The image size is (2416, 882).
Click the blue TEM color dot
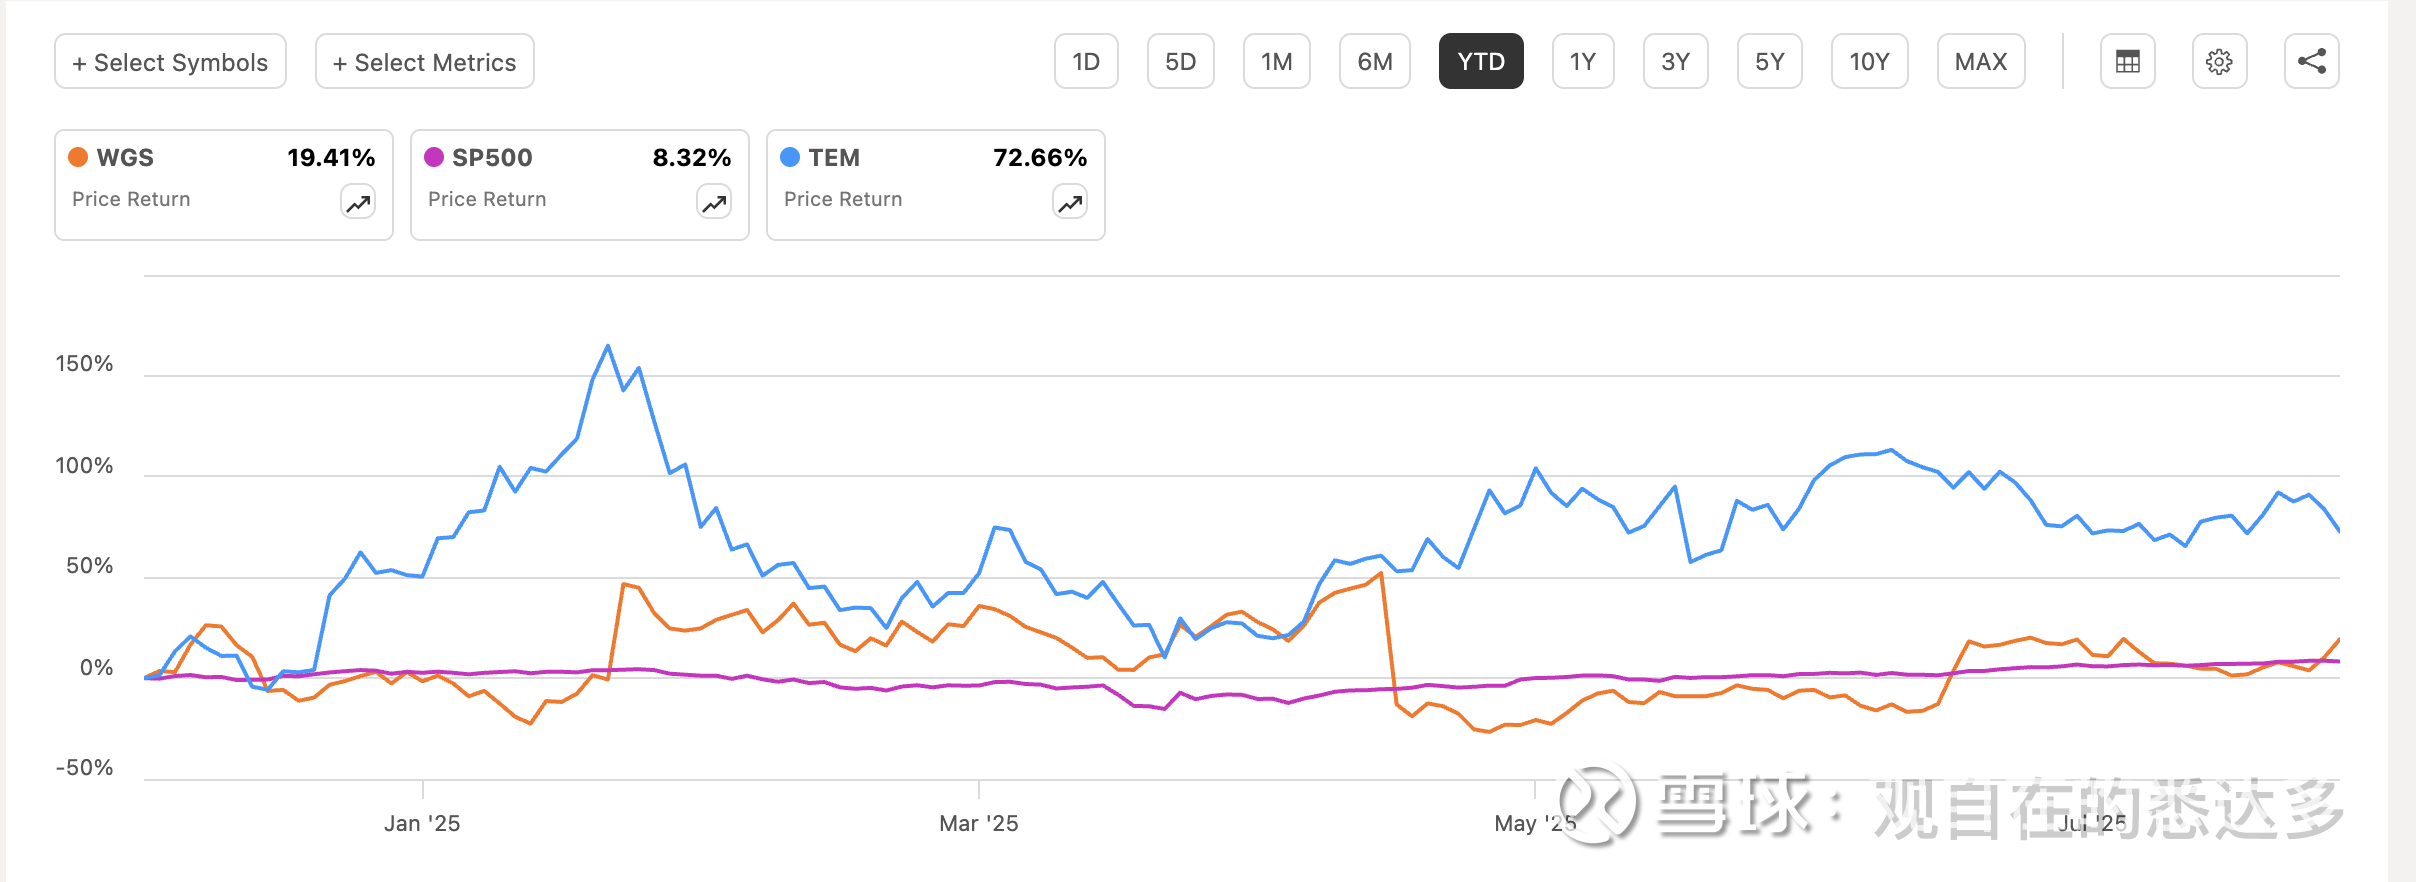[x=790, y=157]
